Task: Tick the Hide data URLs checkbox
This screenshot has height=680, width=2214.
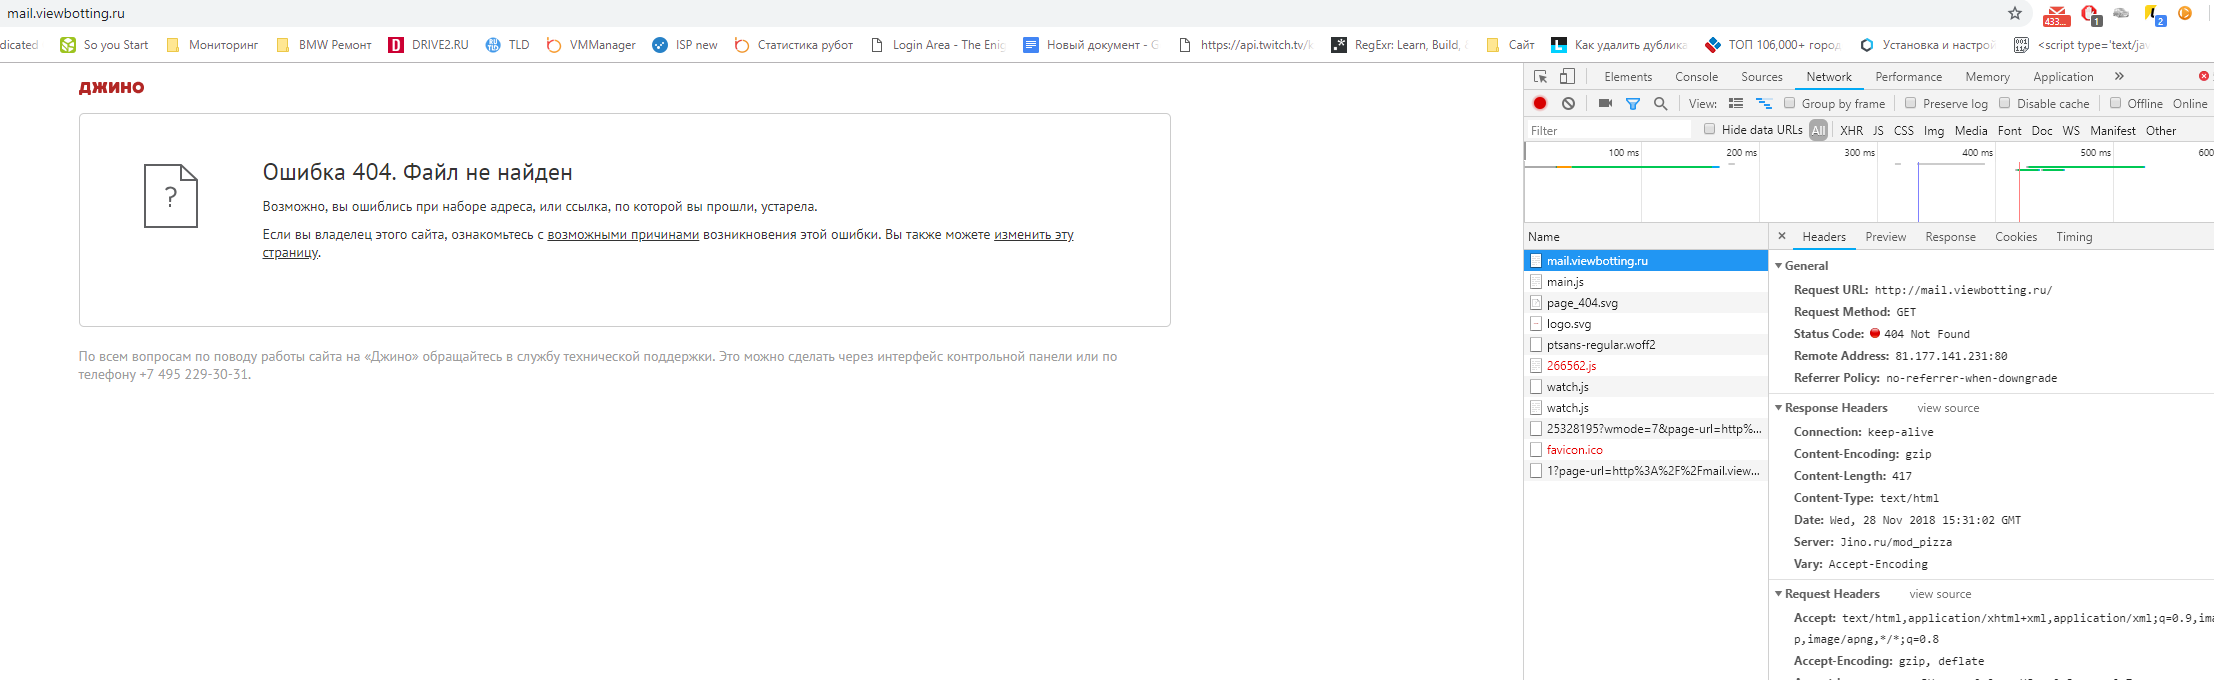Action: click(x=1710, y=129)
